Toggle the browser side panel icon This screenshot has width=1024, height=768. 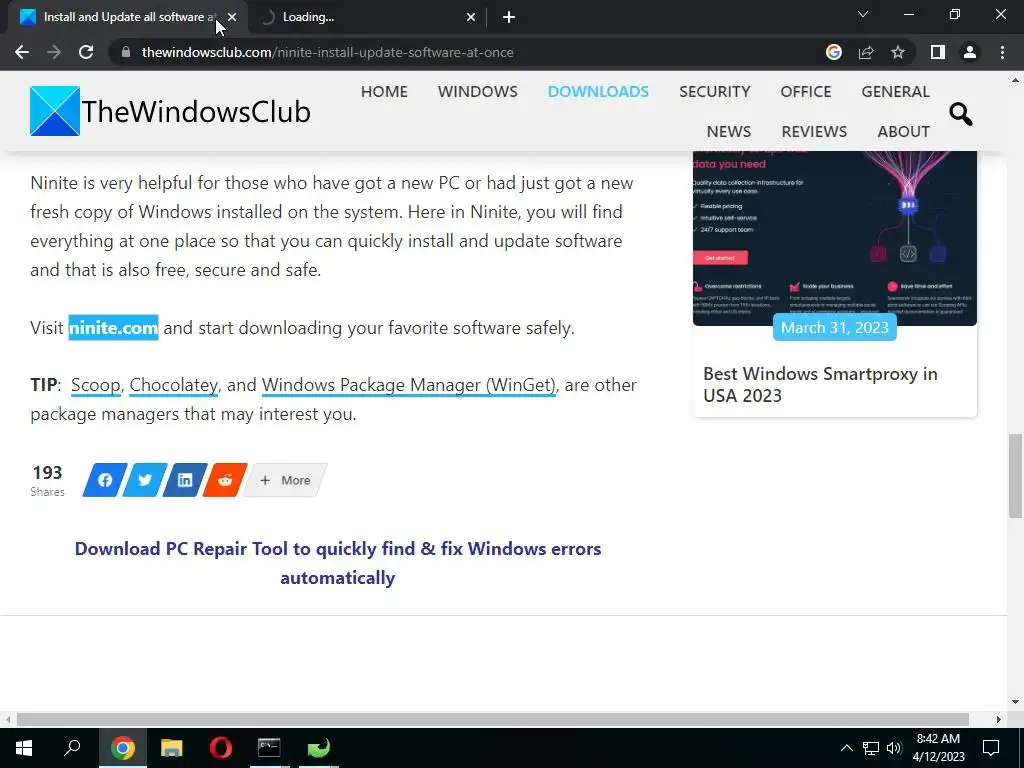click(938, 52)
